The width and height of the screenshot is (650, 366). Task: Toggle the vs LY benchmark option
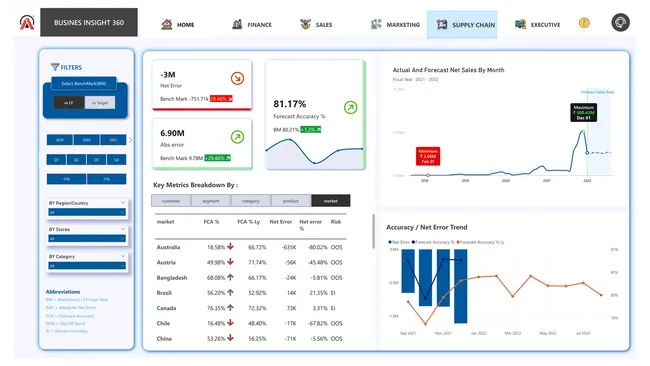(69, 102)
